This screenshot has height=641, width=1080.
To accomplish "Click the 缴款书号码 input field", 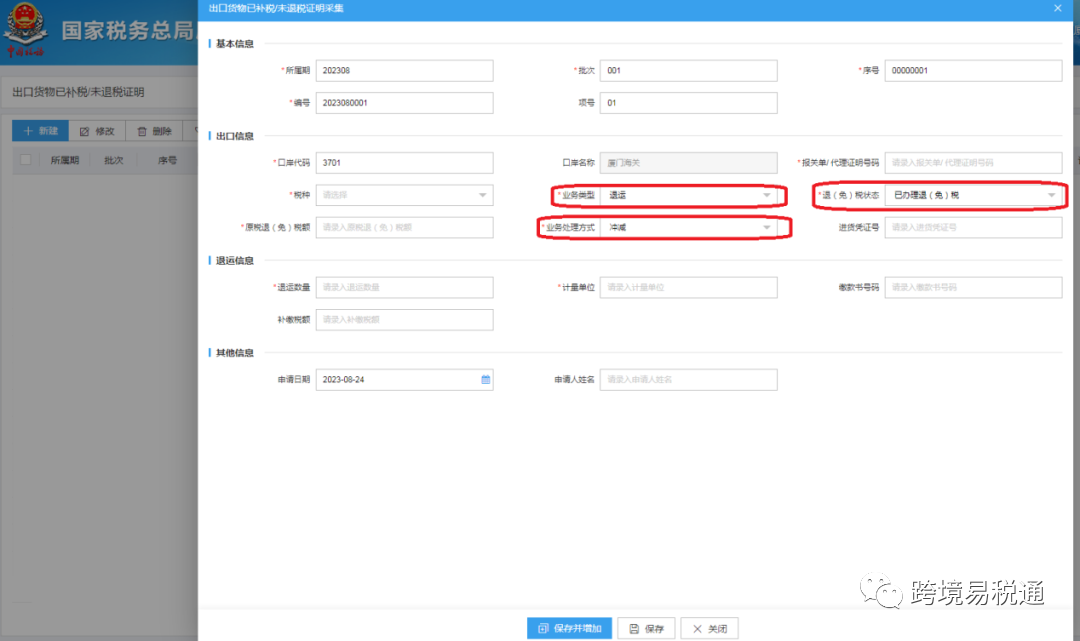I will [x=973, y=287].
